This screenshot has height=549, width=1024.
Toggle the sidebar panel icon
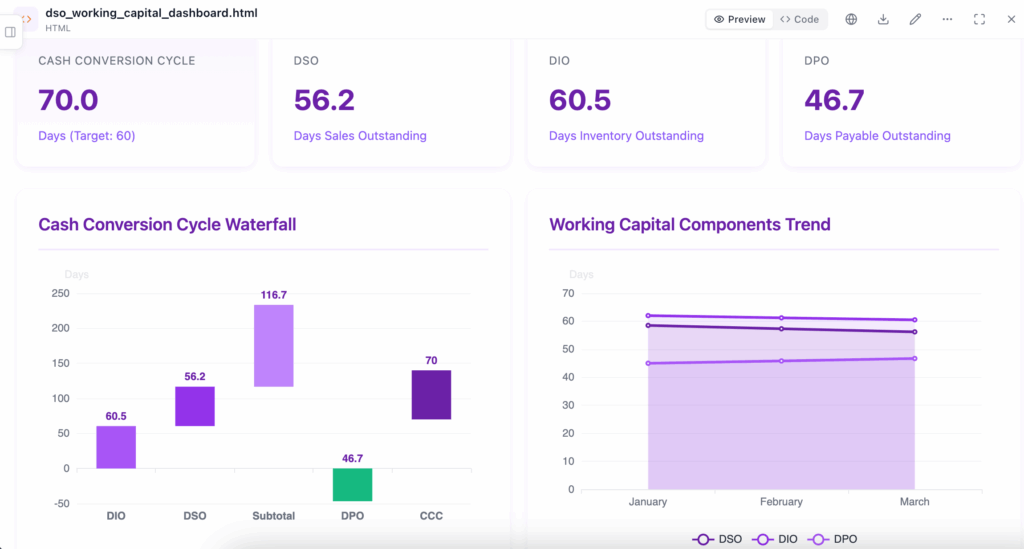[10, 32]
